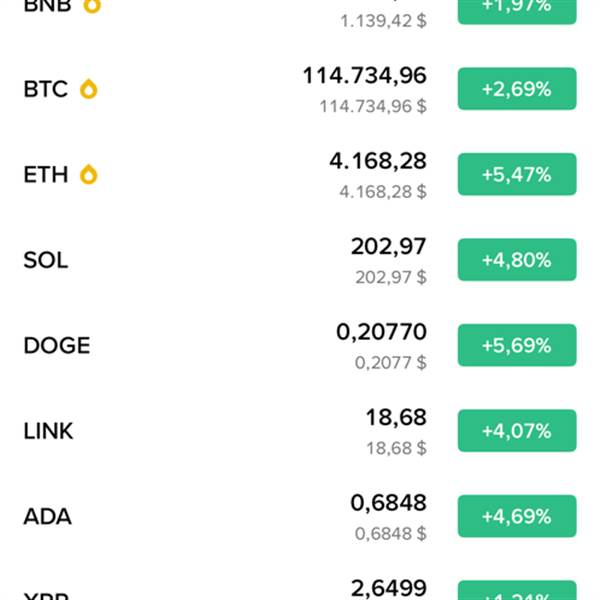The height and width of the screenshot is (600, 600).
Task: Tap the ADA +4,69% change badge
Action: click(516, 516)
